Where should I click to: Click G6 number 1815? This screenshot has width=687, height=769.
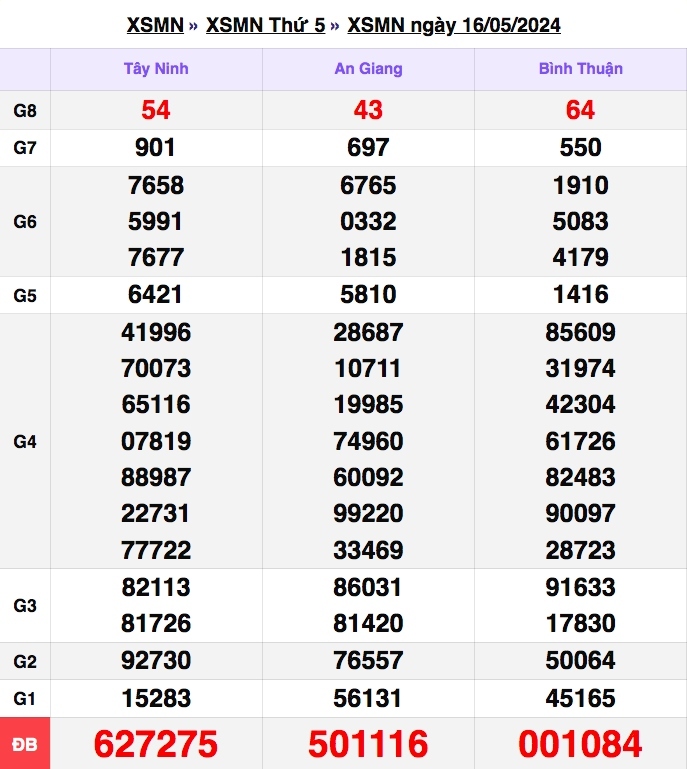point(368,257)
